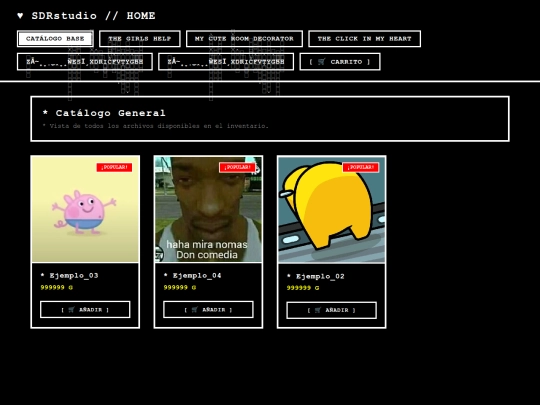Click the 999999 G price of Ejemplo_04
540x405 pixels.
(180, 287)
